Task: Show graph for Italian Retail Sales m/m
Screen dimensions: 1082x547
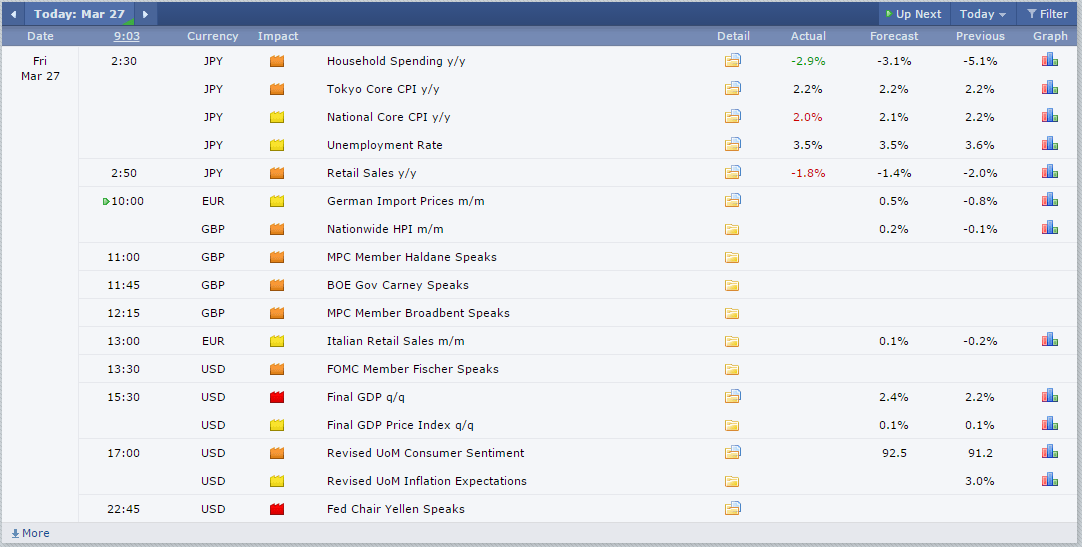Action: [x=1050, y=340]
